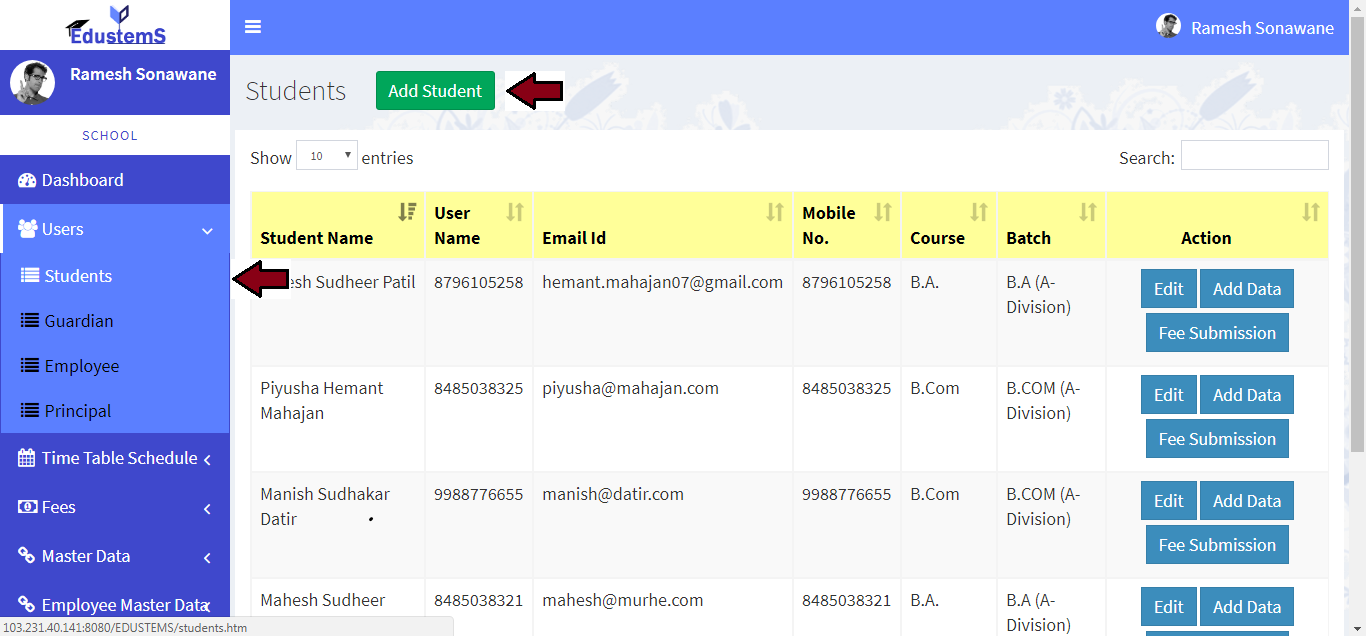Click Edit for Manish Sudhakar Datir
The height and width of the screenshot is (636, 1366).
[1168, 501]
